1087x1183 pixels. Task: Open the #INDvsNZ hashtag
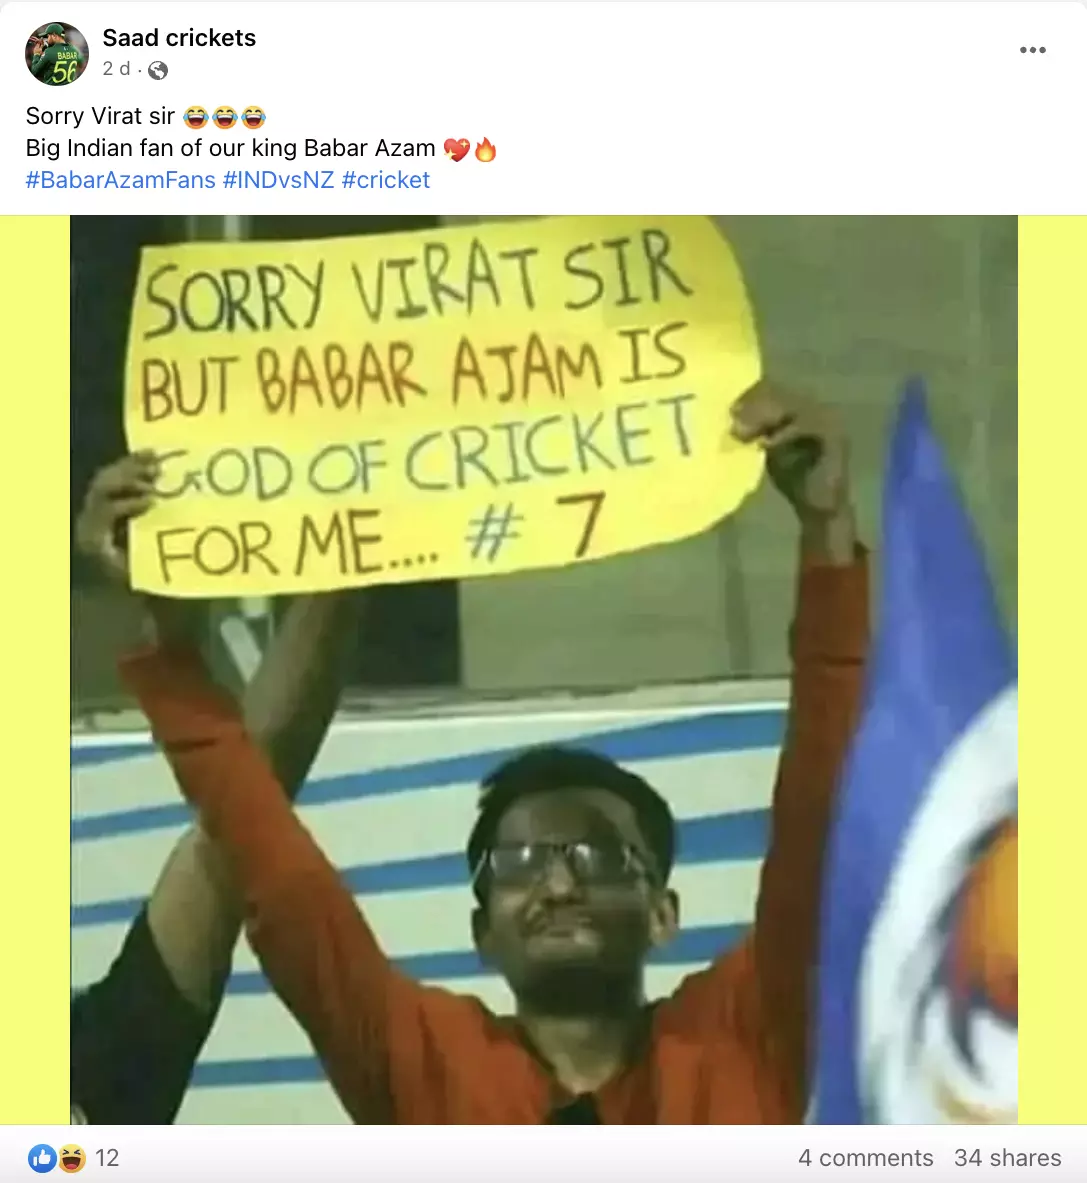pos(278,180)
